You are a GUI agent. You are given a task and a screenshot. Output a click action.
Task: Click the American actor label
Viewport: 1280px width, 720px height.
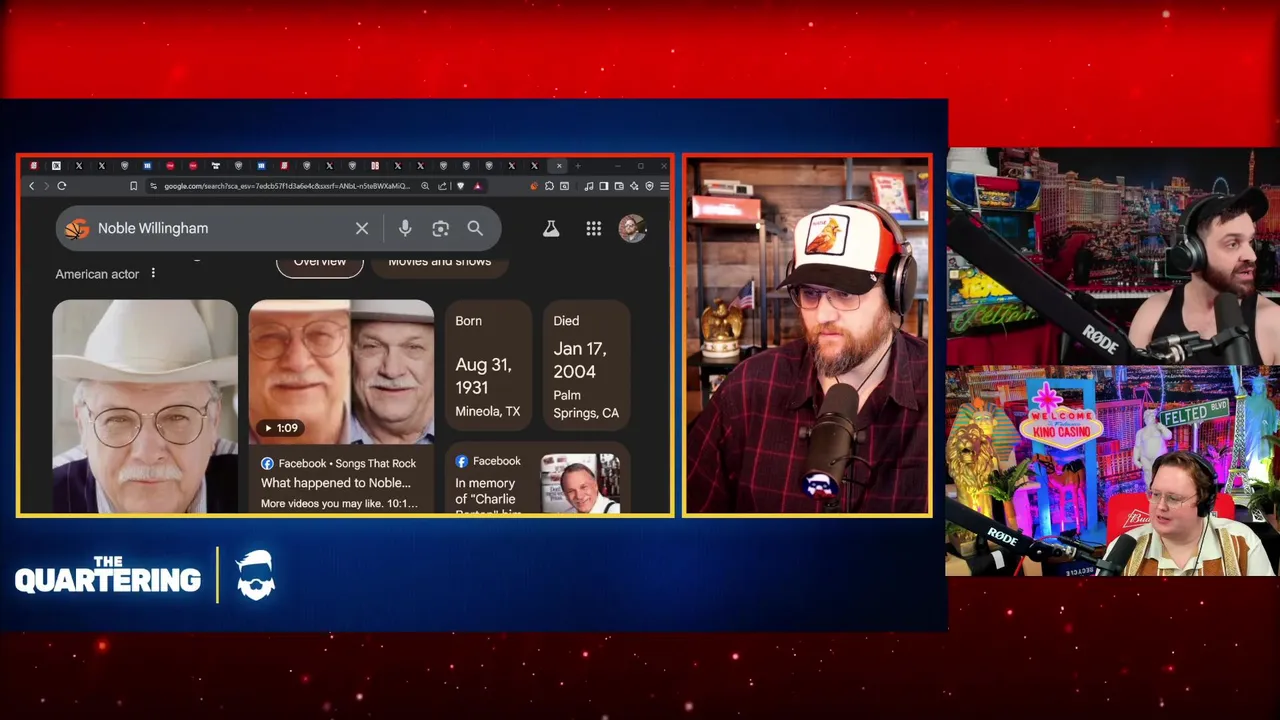97,274
